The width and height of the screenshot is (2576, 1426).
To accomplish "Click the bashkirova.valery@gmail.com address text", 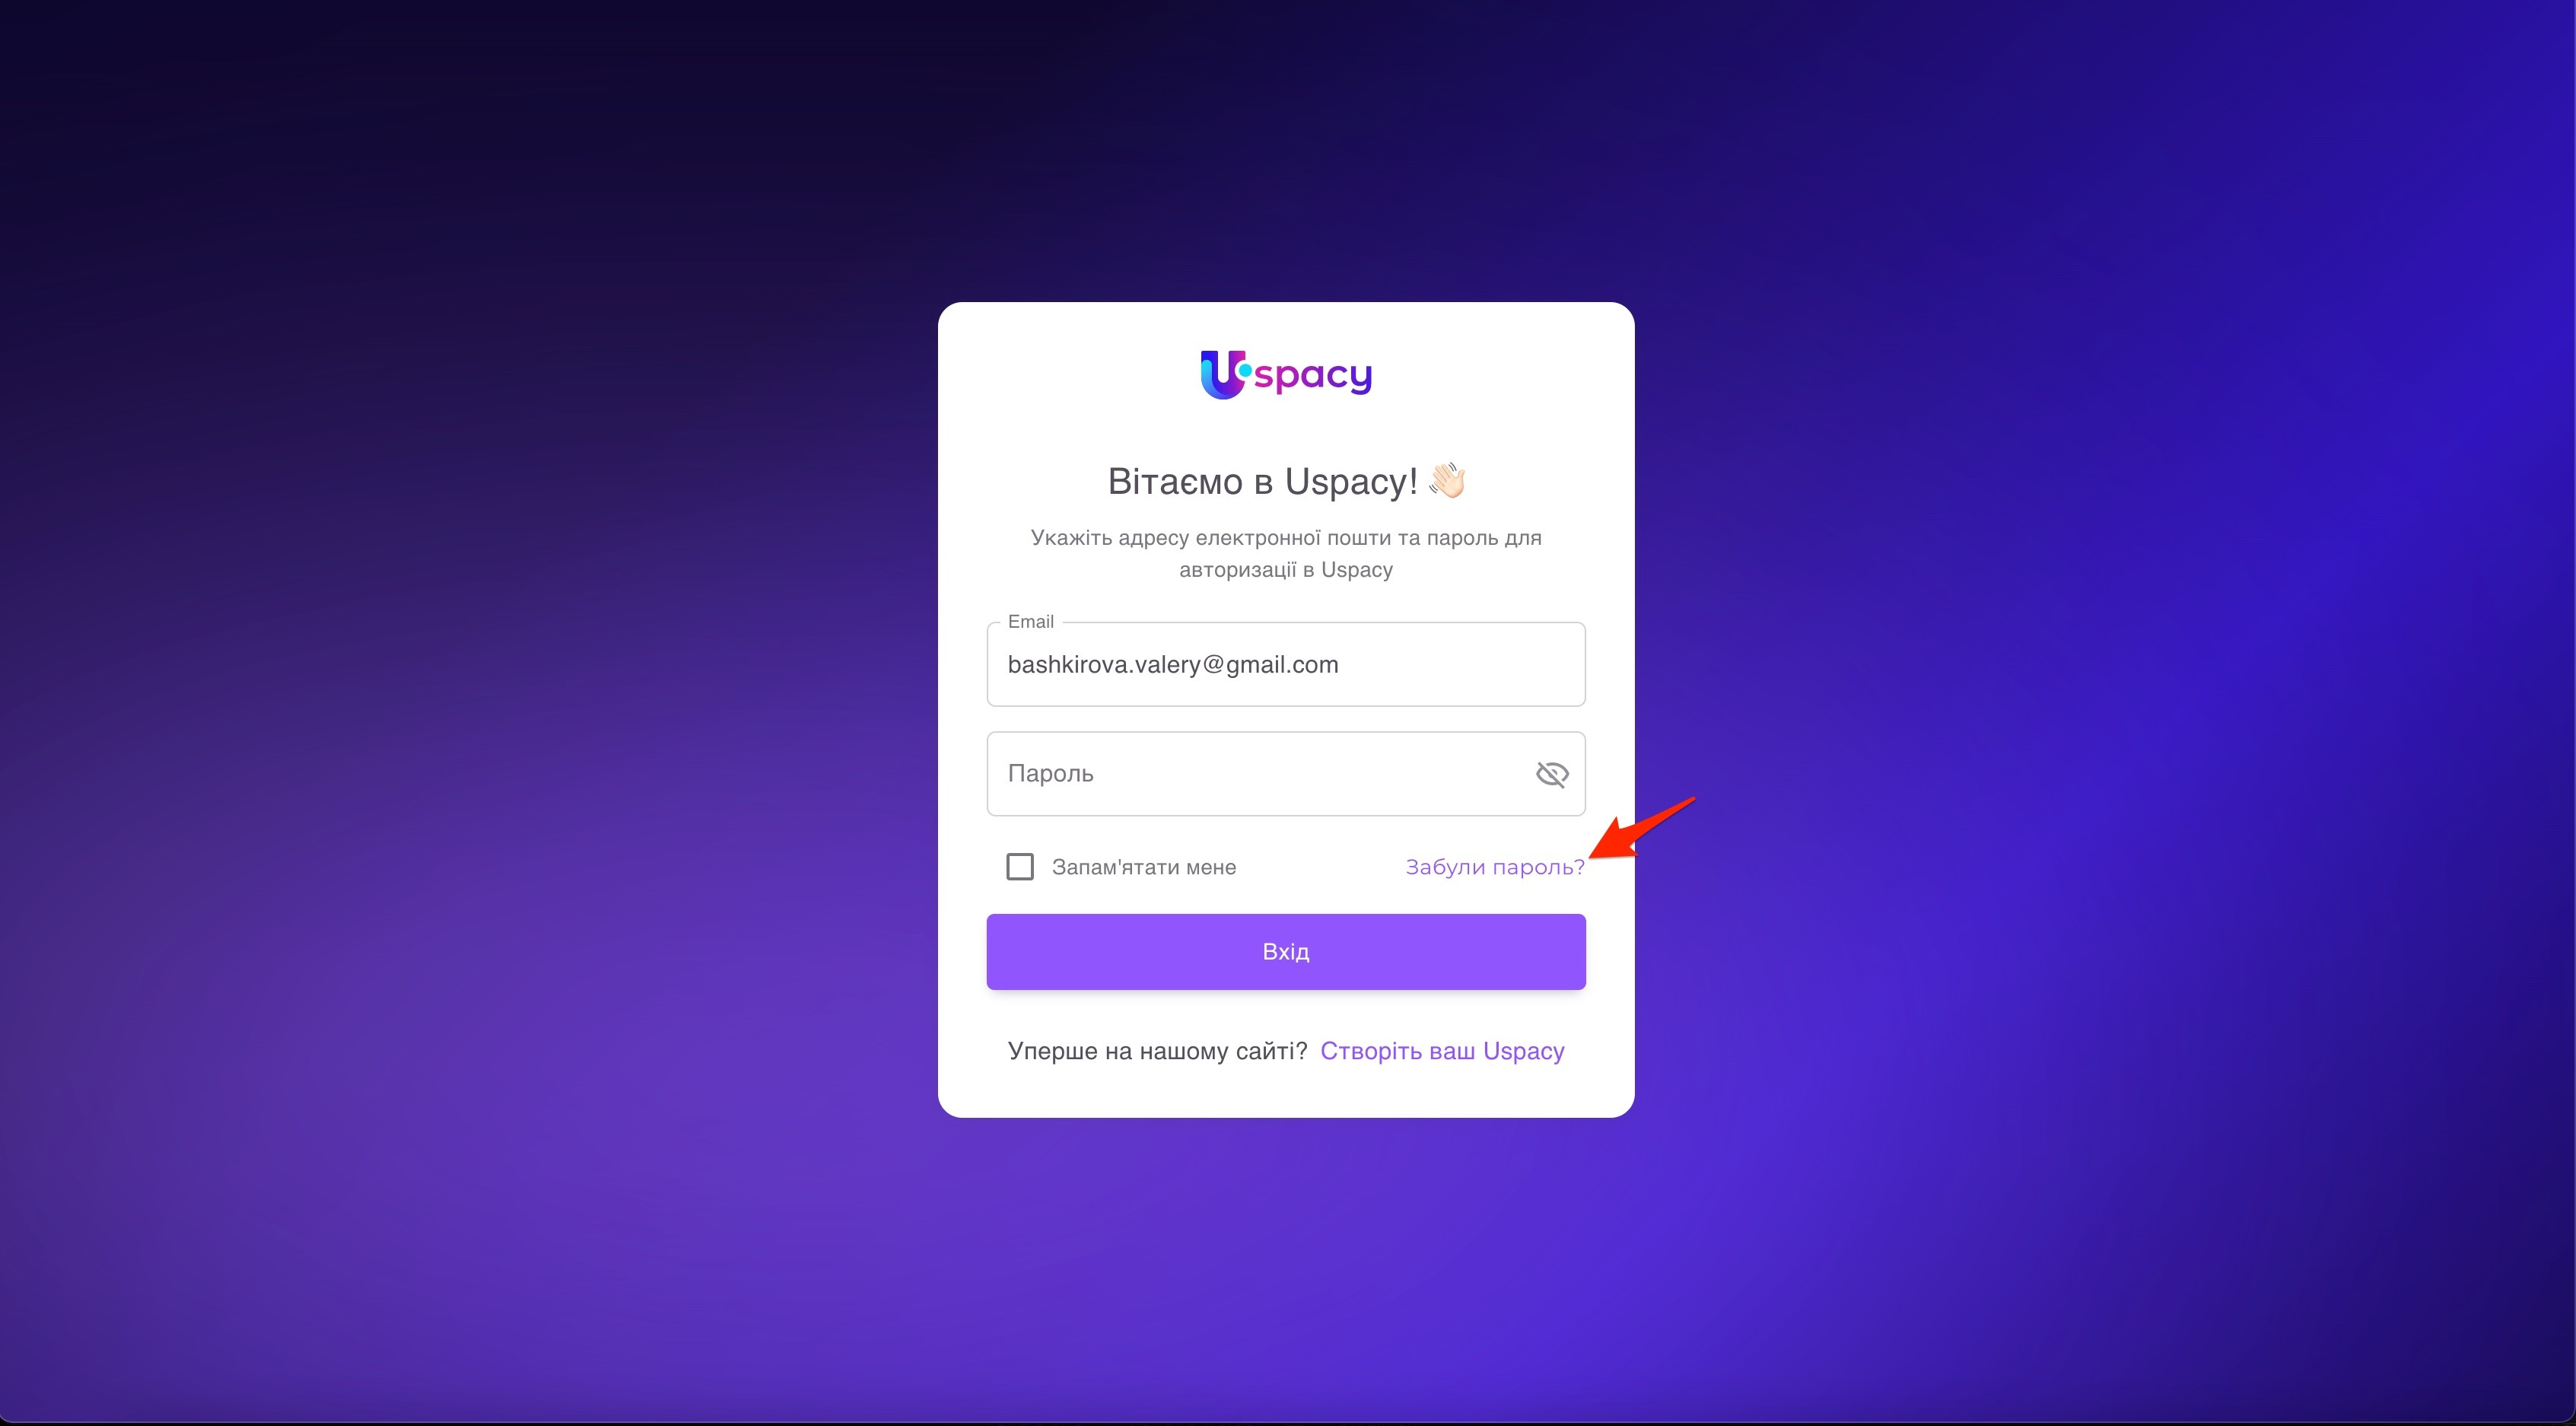I will [1173, 665].
